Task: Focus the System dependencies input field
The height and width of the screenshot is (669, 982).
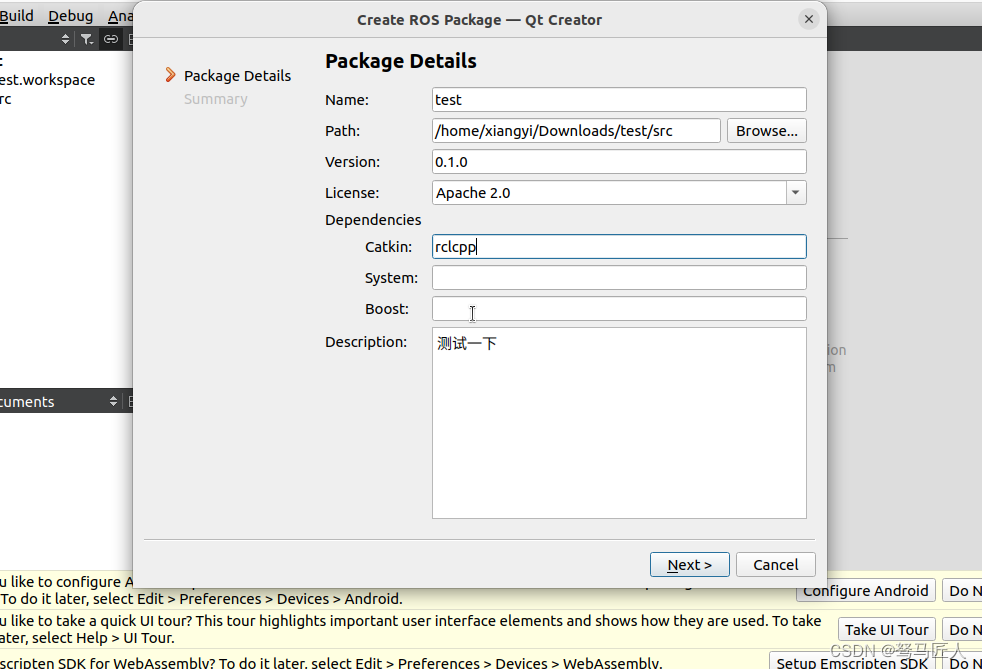Action: [x=619, y=277]
